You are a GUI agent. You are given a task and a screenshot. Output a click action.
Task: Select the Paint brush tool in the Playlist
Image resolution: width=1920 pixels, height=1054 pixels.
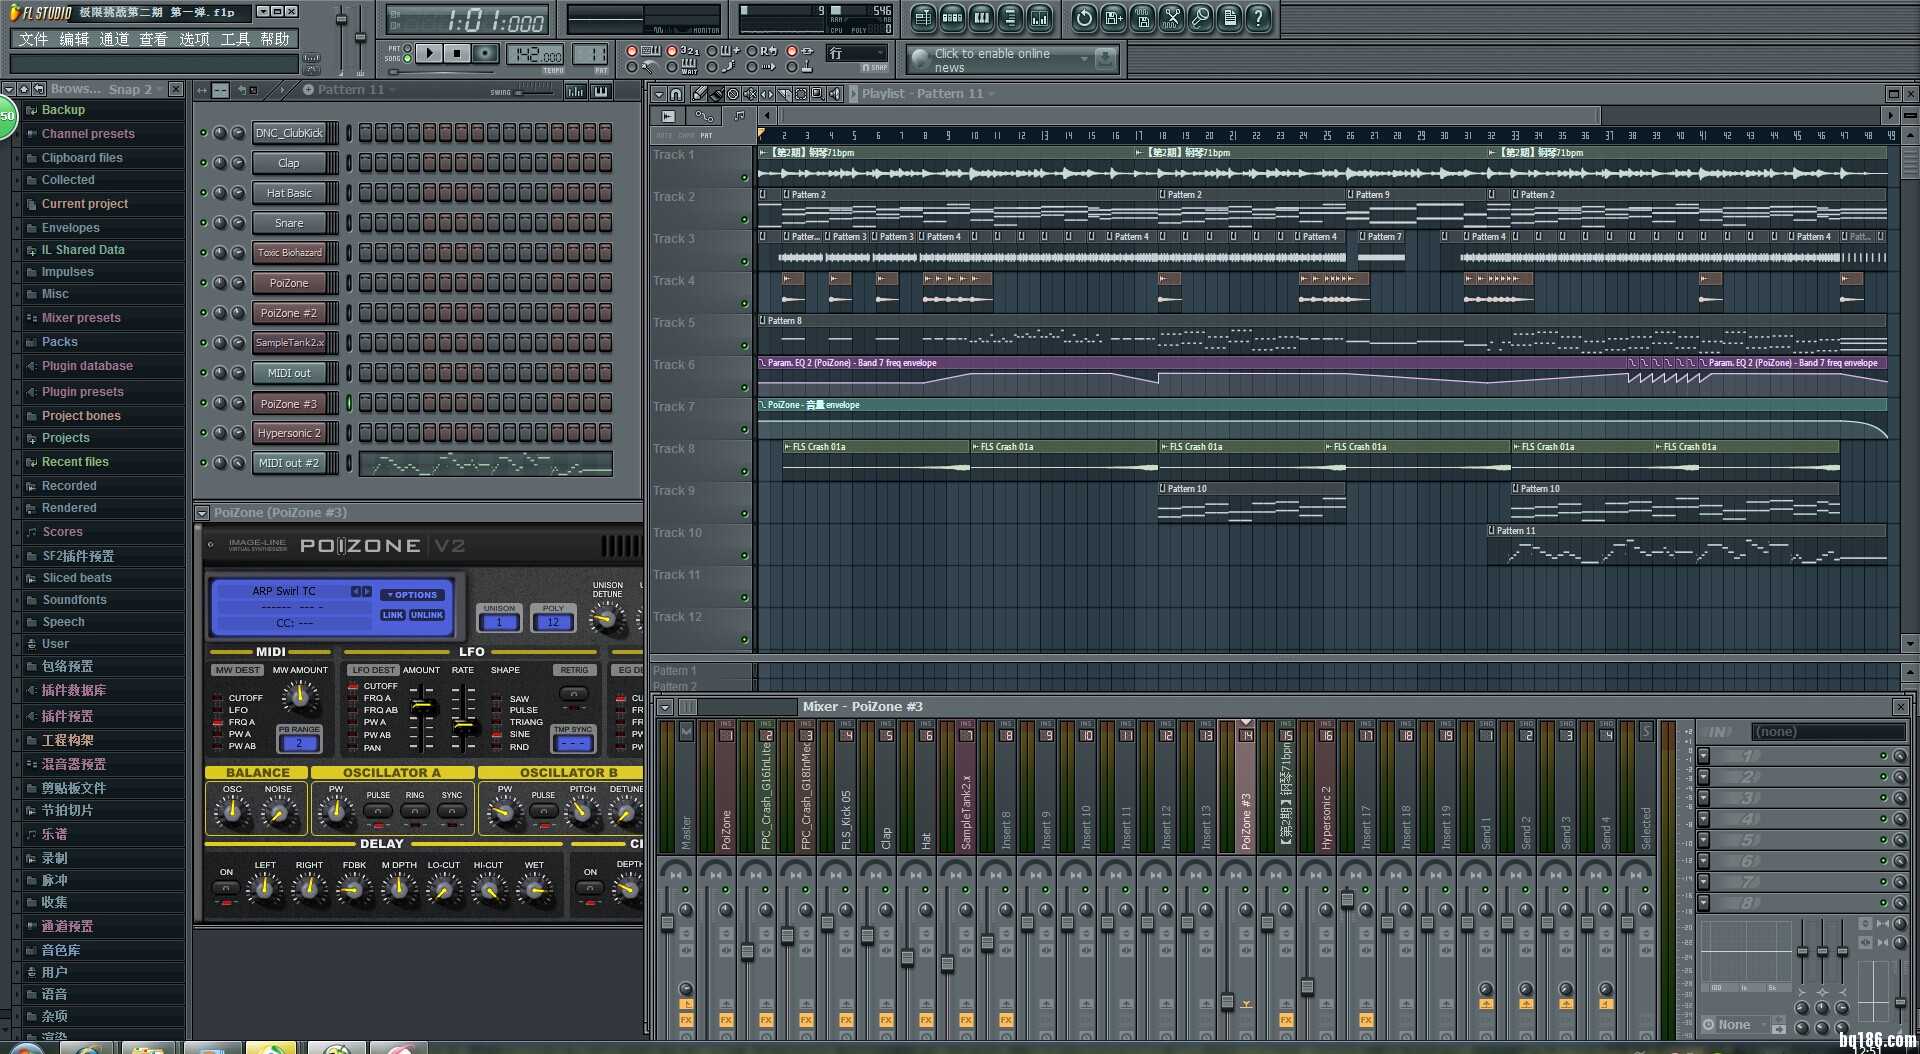point(716,94)
